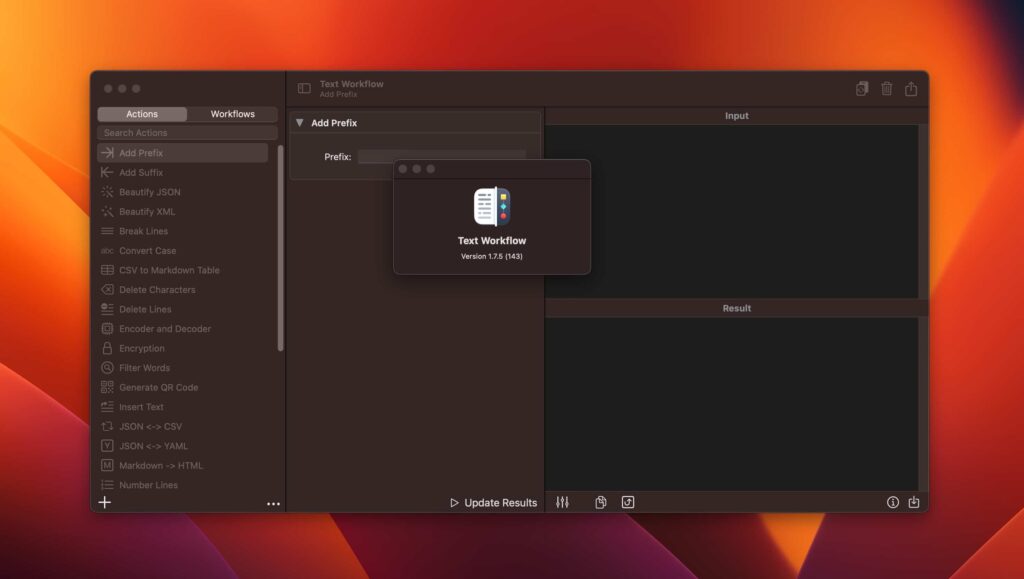
Task: Select the Generate QR Code action
Action: pyautogui.click(x=160, y=387)
